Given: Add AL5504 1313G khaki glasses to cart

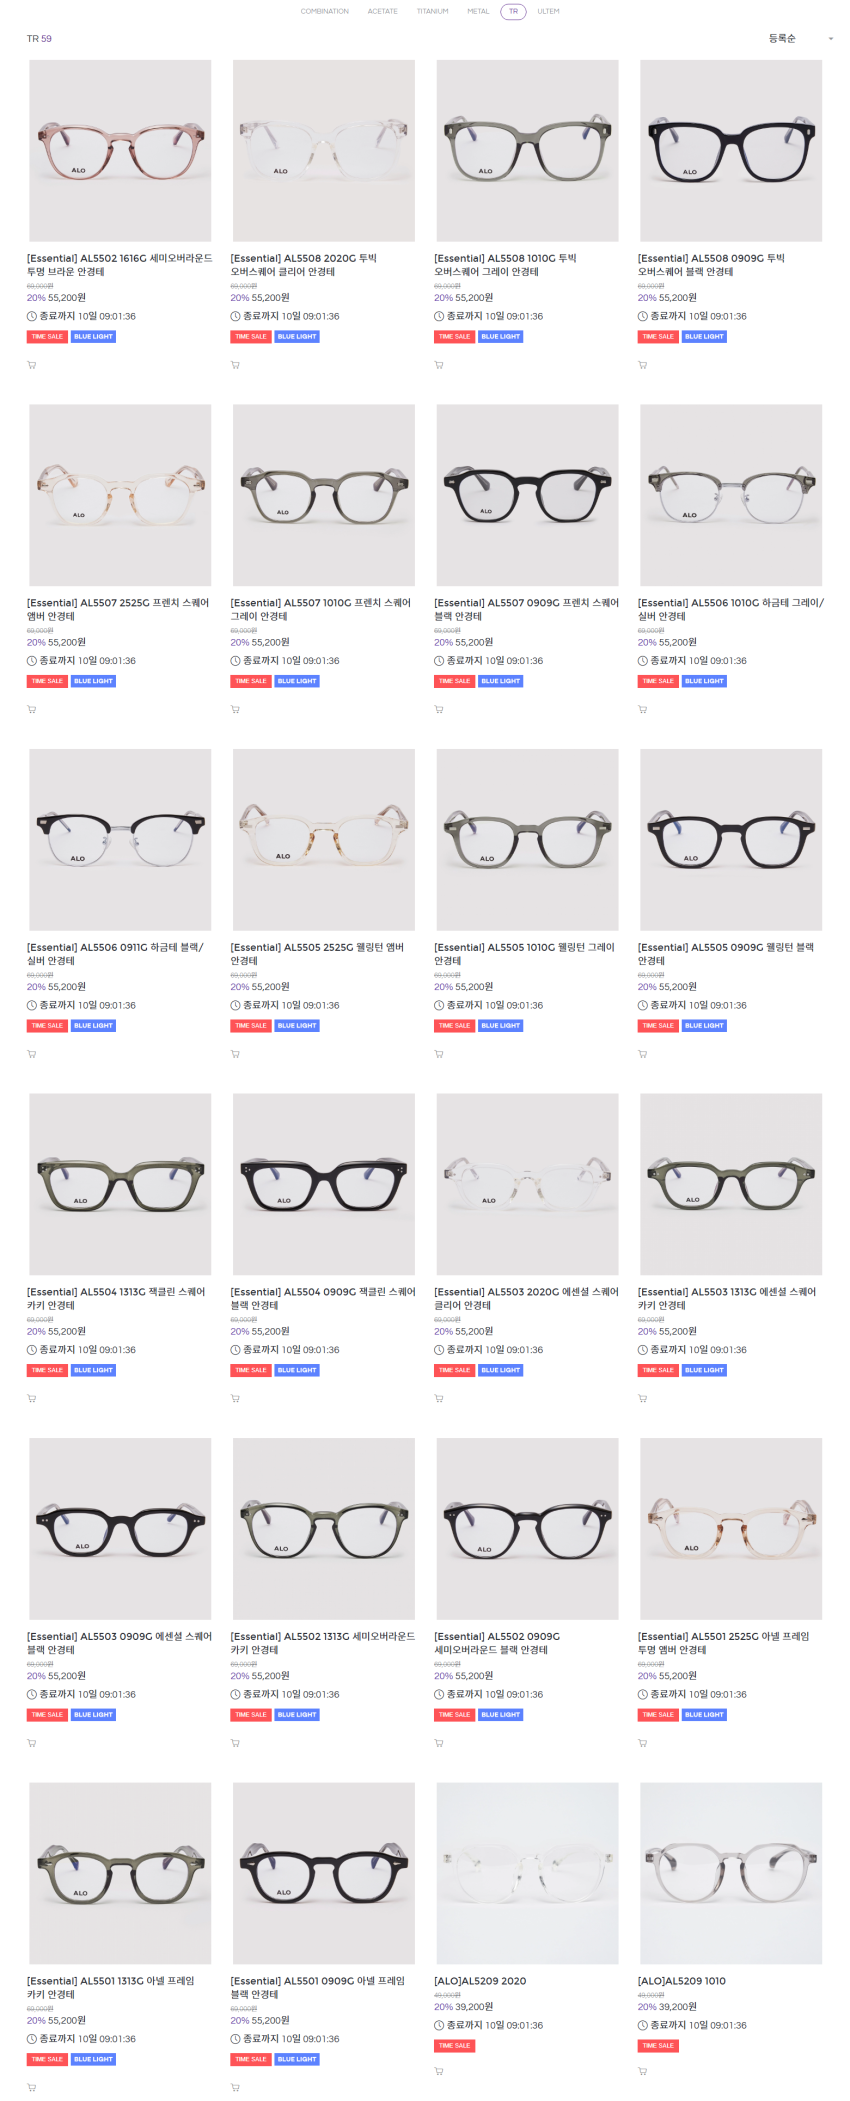Looking at the screenshot, I should pos(31,1399).
